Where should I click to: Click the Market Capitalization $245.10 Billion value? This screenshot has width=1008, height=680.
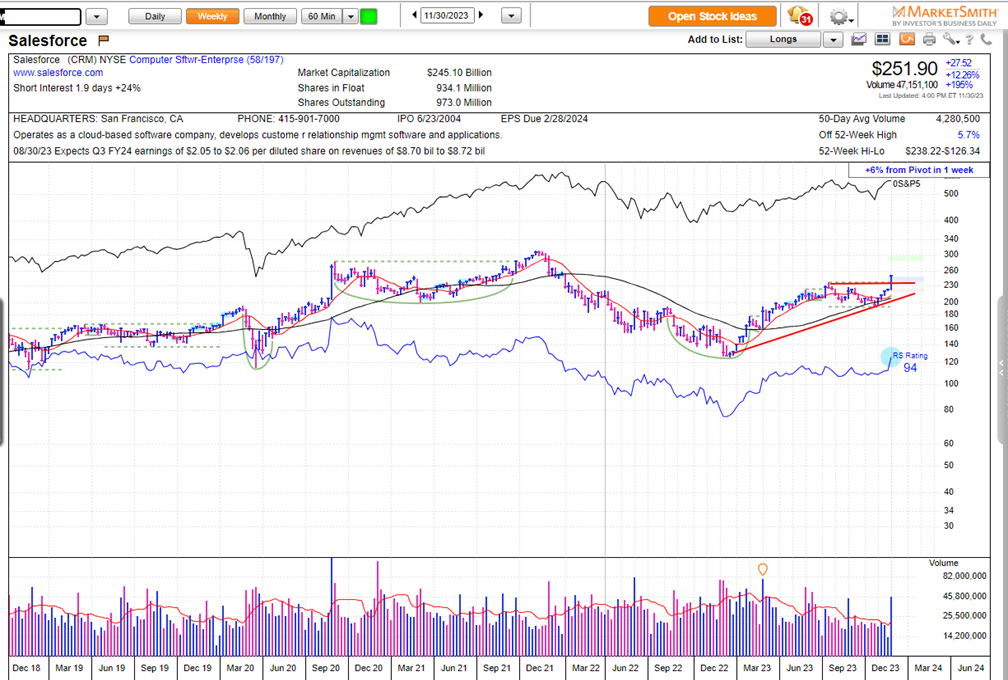click(x=459, y=73)
